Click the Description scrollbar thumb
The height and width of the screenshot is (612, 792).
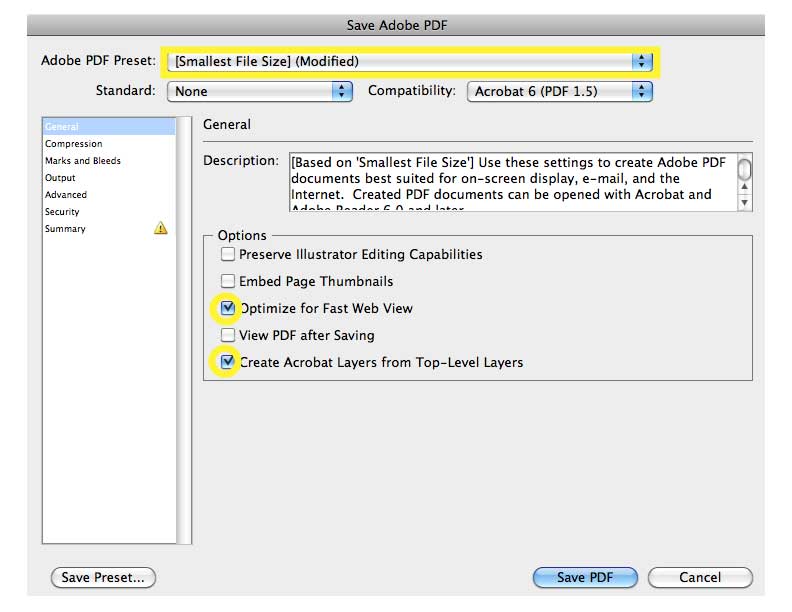(x=745, y=168)
